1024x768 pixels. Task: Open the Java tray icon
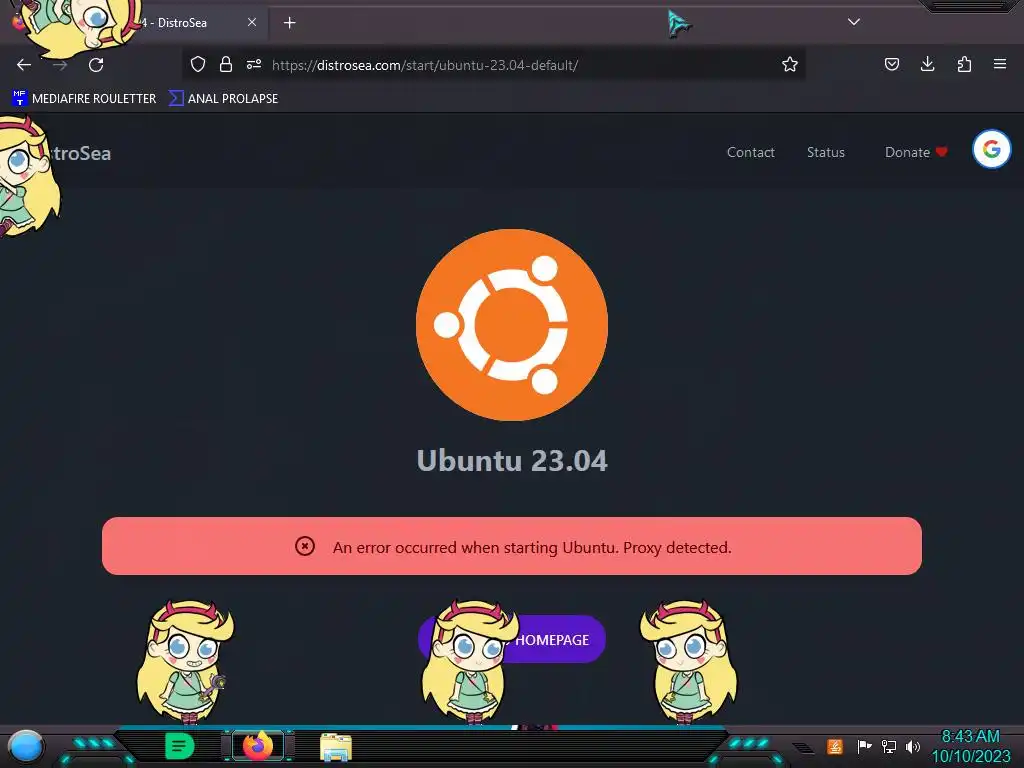click(x=835, y=746)
